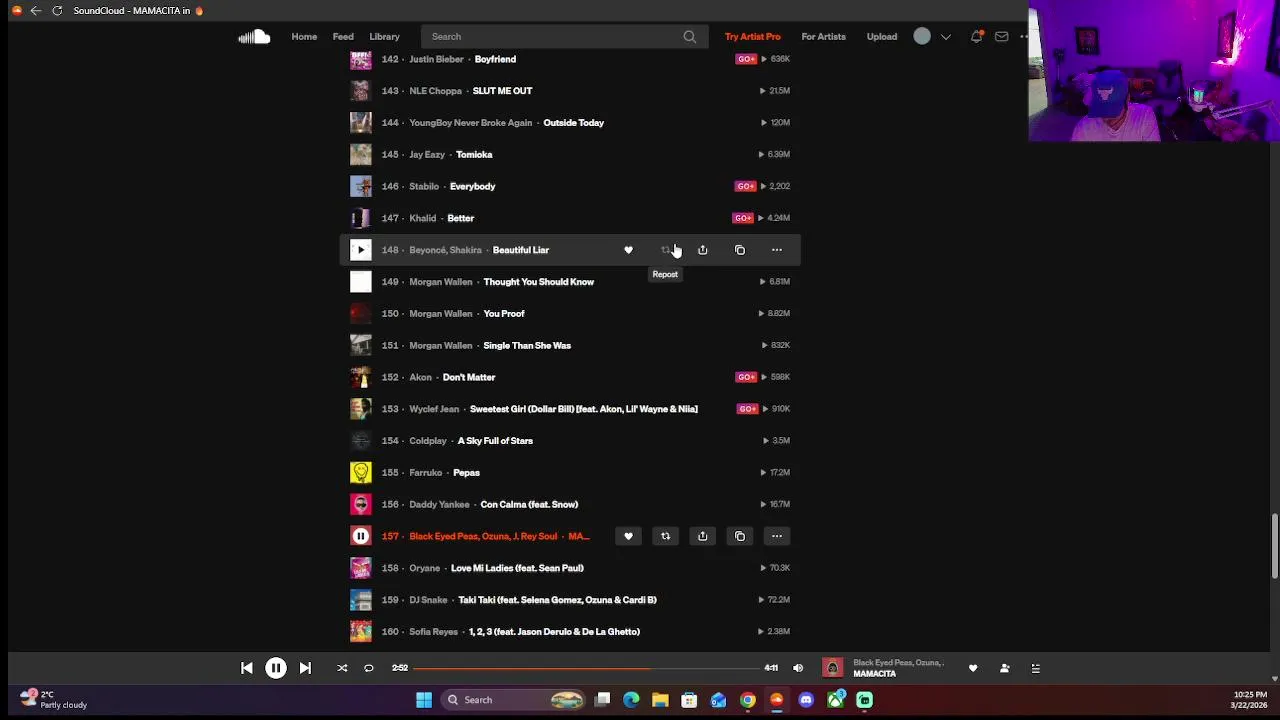
Task: Open the top bar three-dot menu
Action: (x=1023, y=37)
